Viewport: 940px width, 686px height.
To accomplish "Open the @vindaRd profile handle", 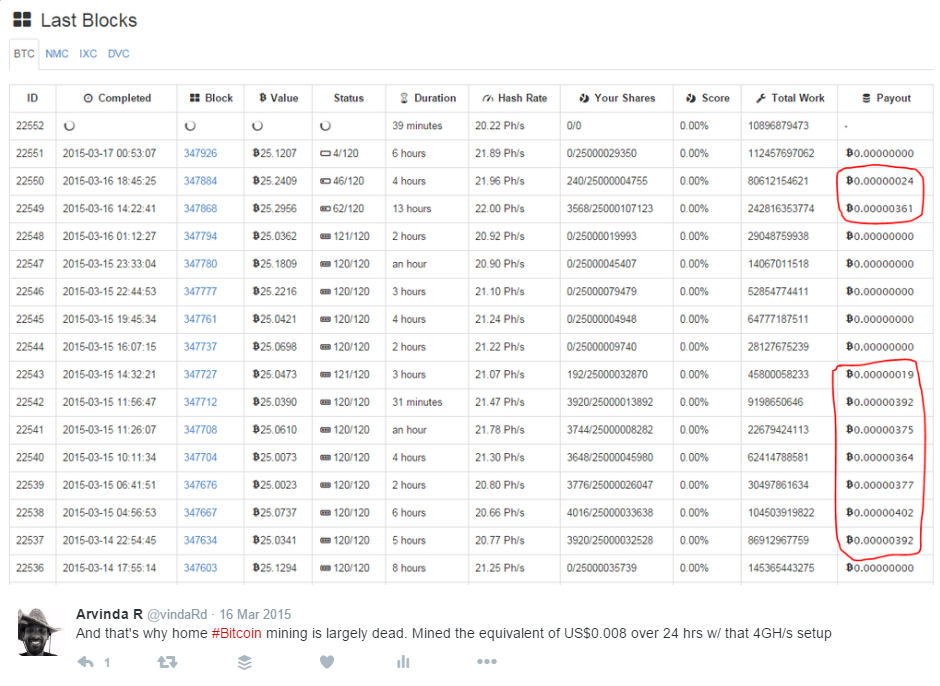I will click(177, 615).
